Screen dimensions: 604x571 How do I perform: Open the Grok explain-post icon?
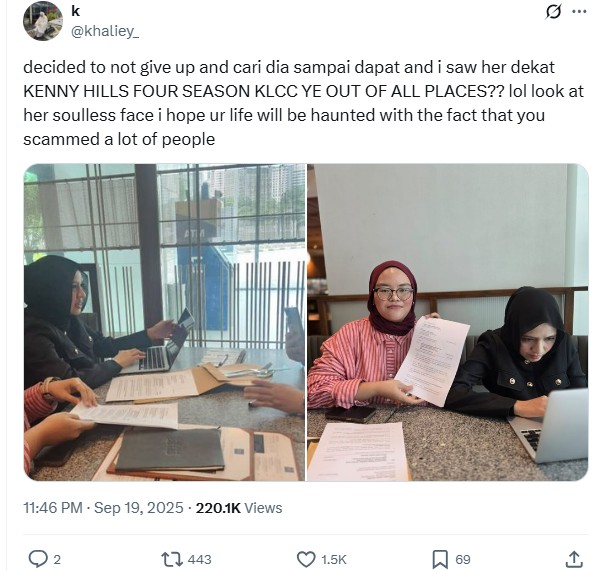pos(553,12)
